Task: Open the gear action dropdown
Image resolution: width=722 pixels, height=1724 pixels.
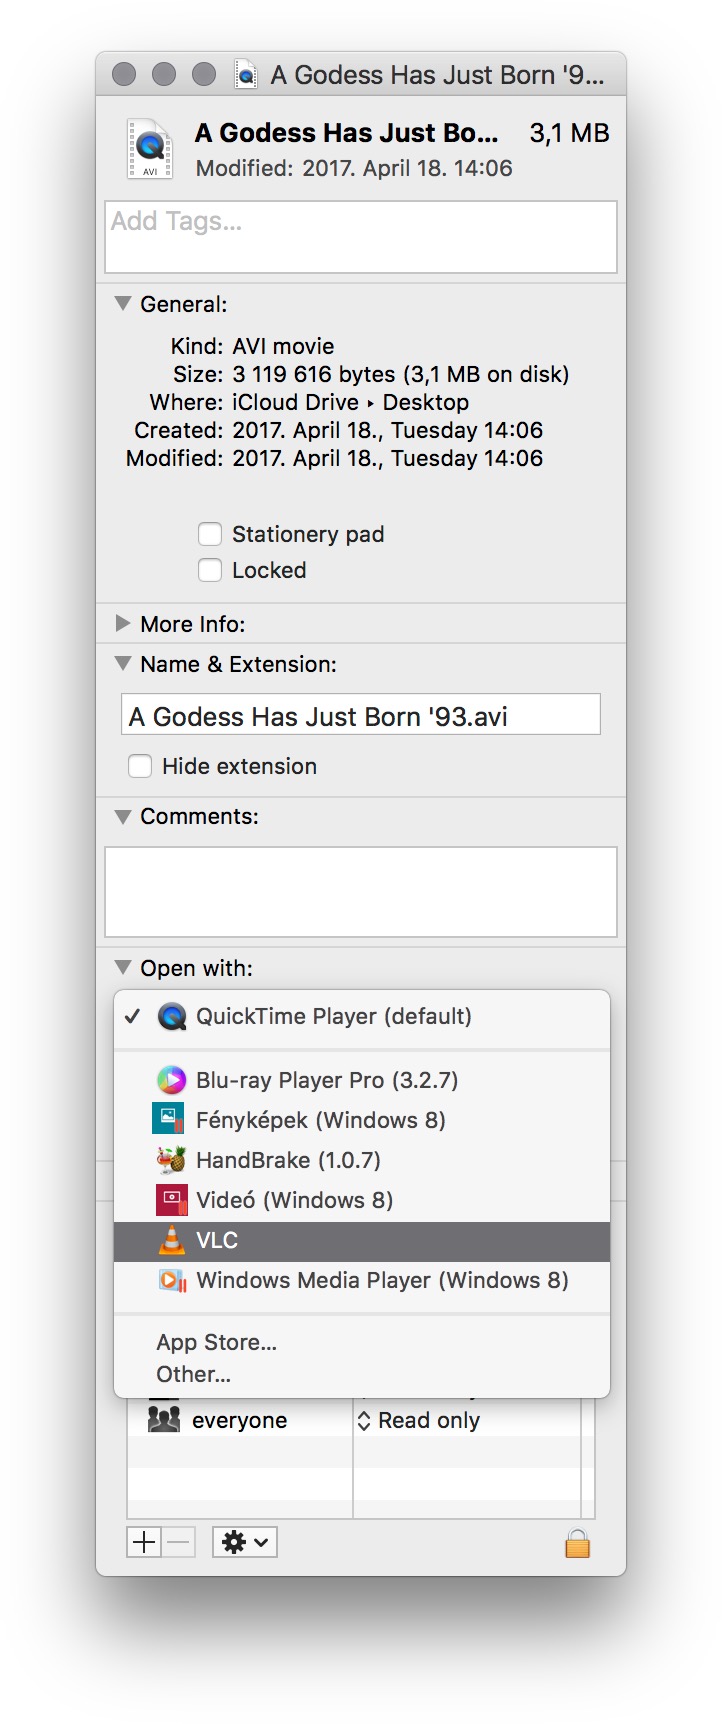Action: 245,1542
